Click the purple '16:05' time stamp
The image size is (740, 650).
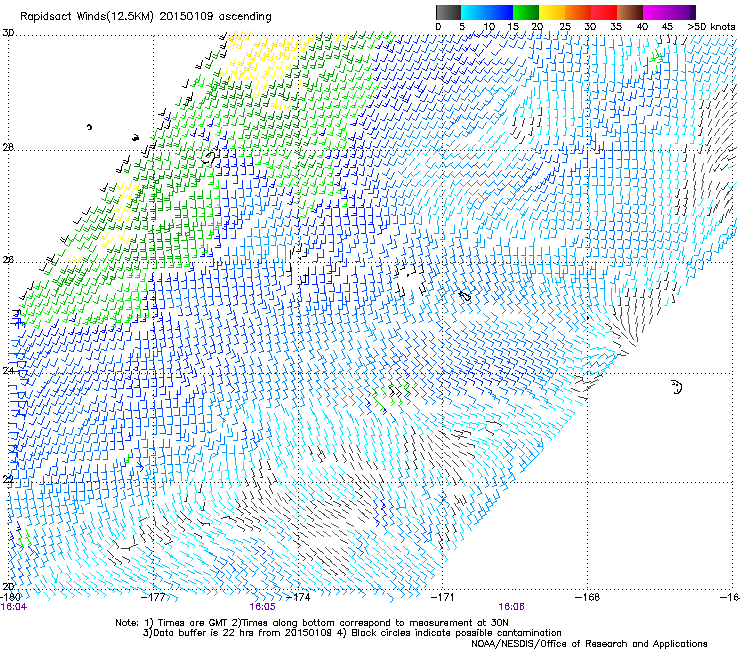tap(262, 607)
